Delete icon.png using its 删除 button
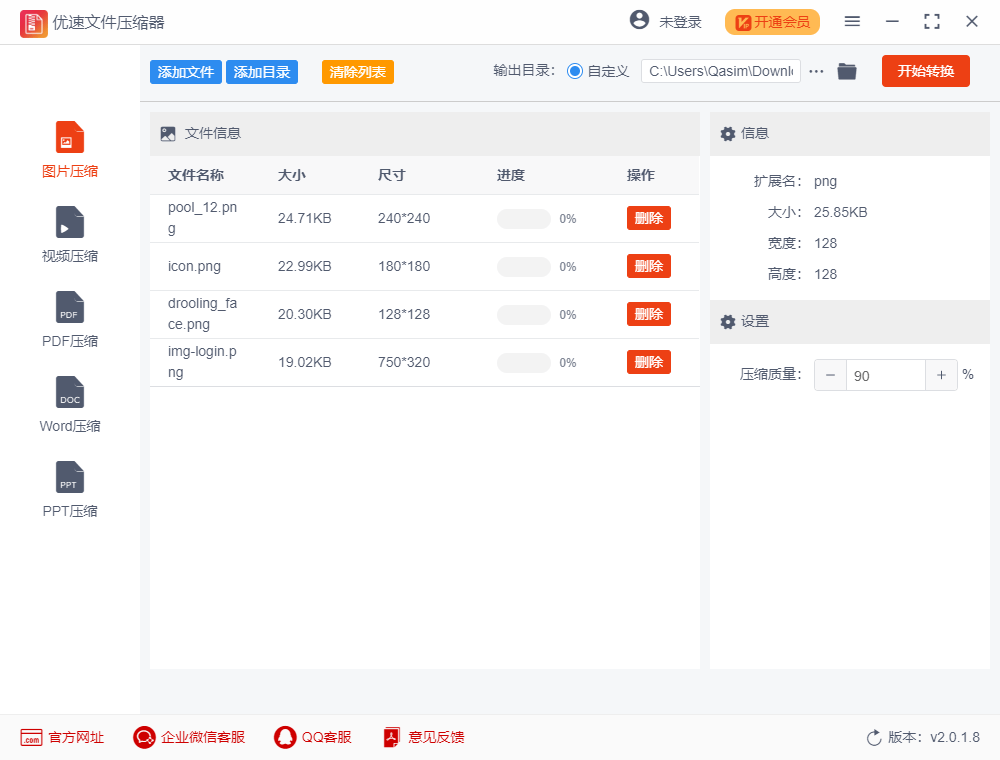 pos(649,266)
